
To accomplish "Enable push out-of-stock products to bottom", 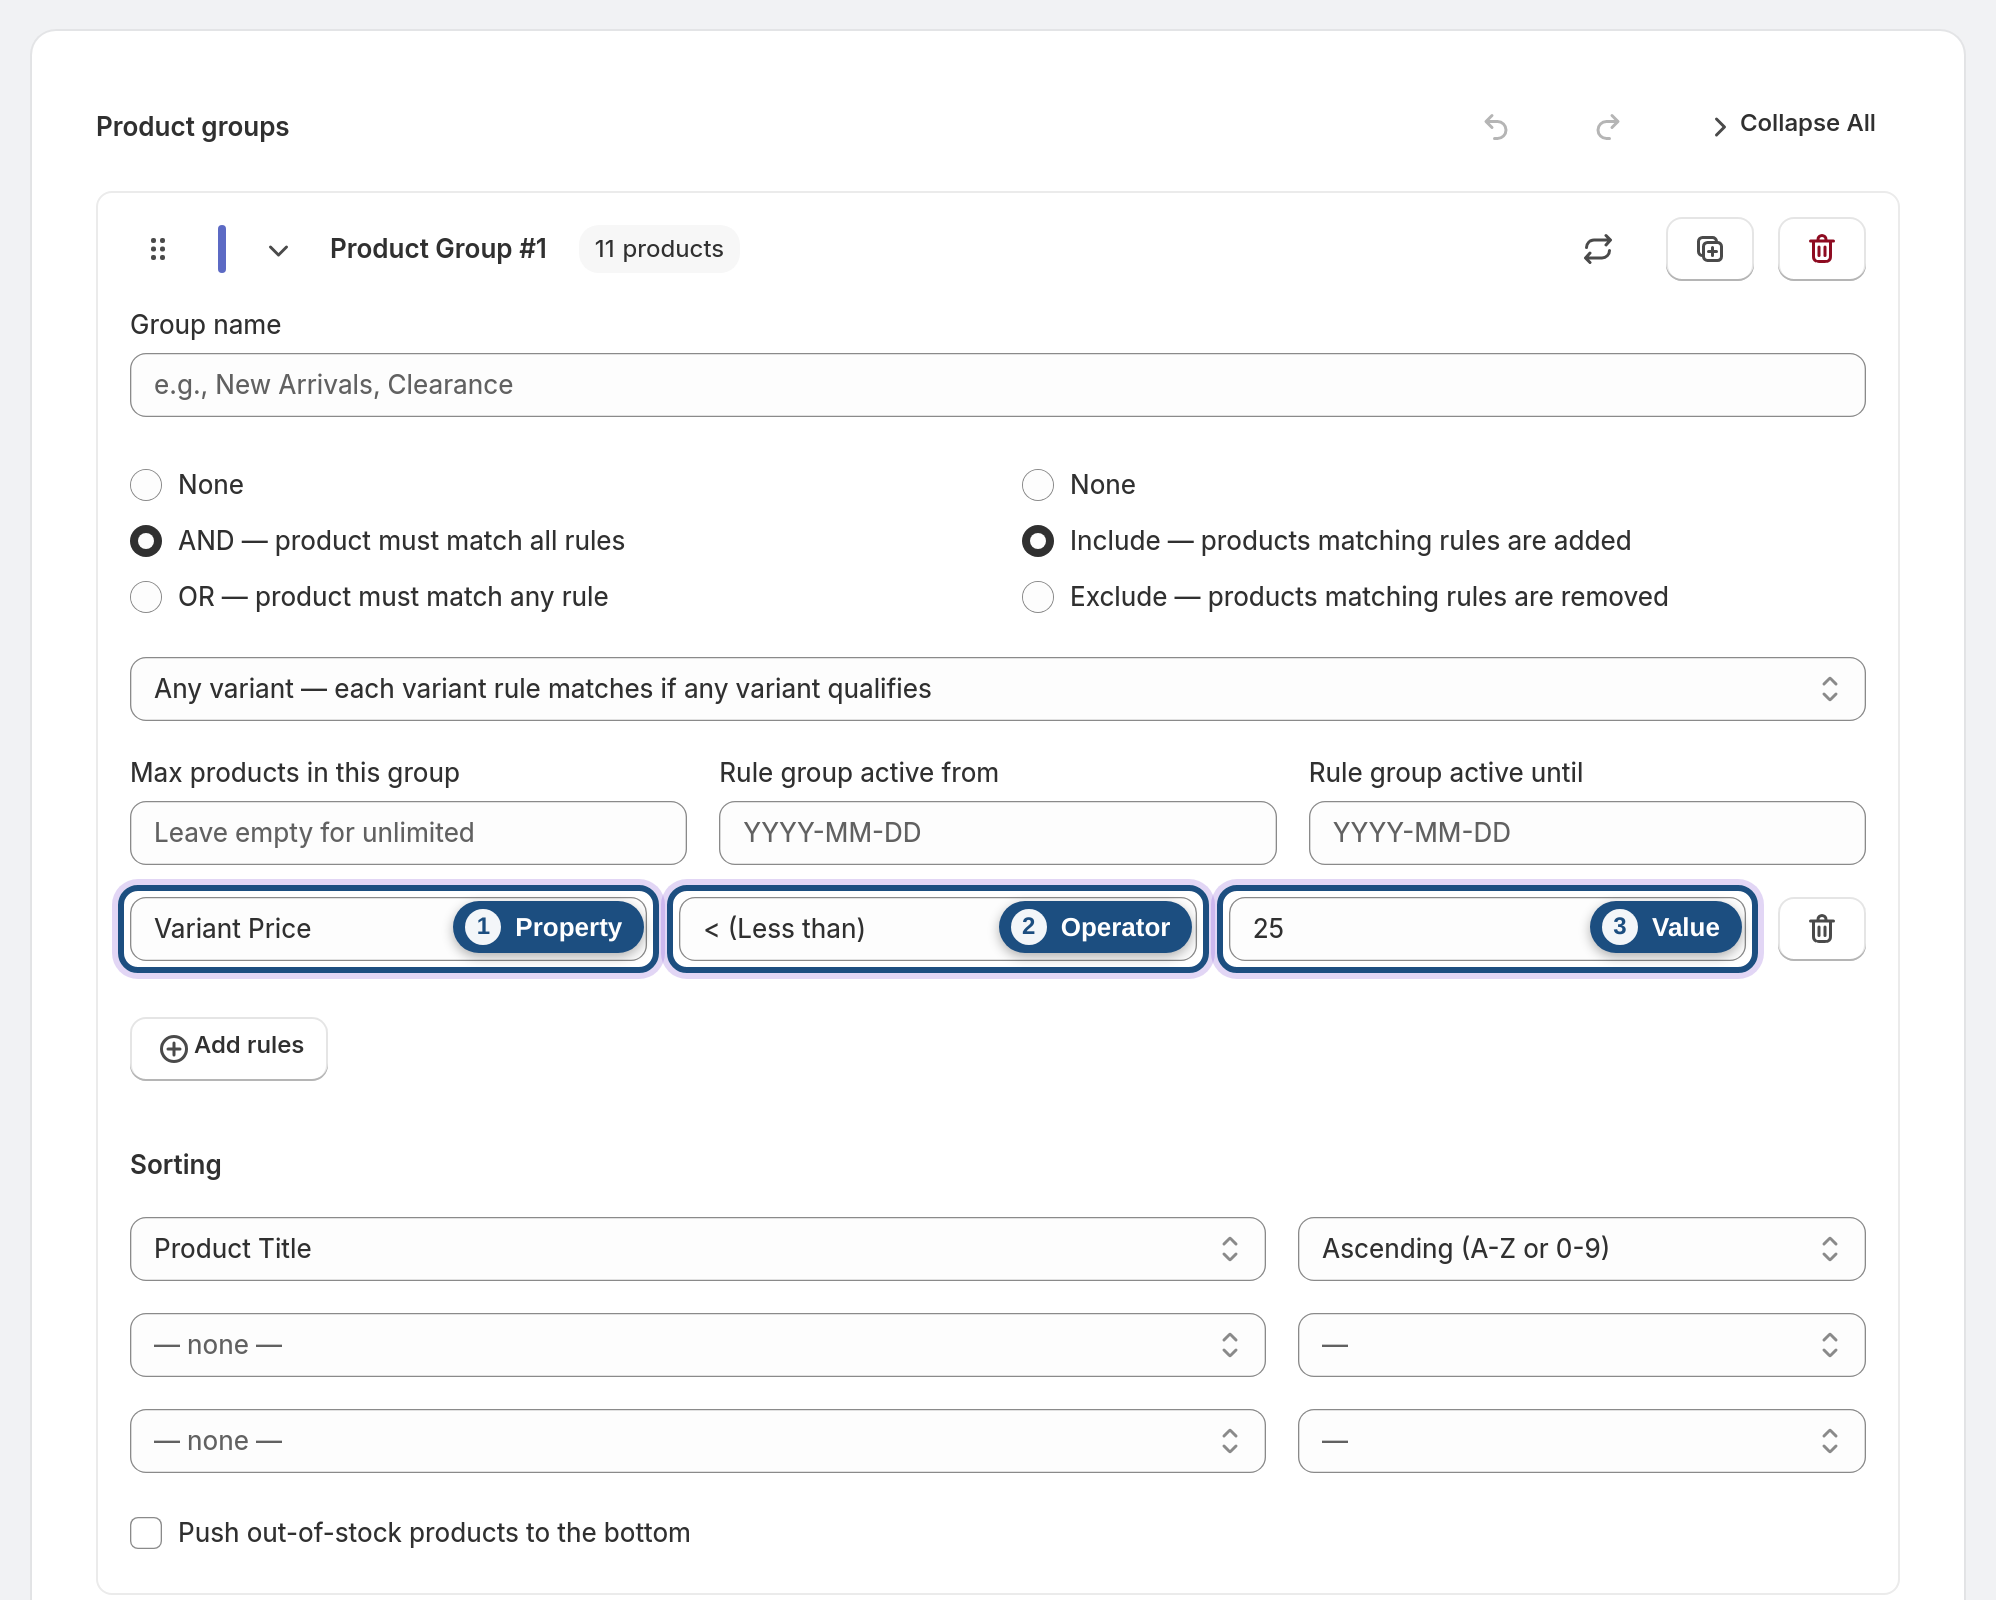I will pyautogui.click(x=146, y=1533).
